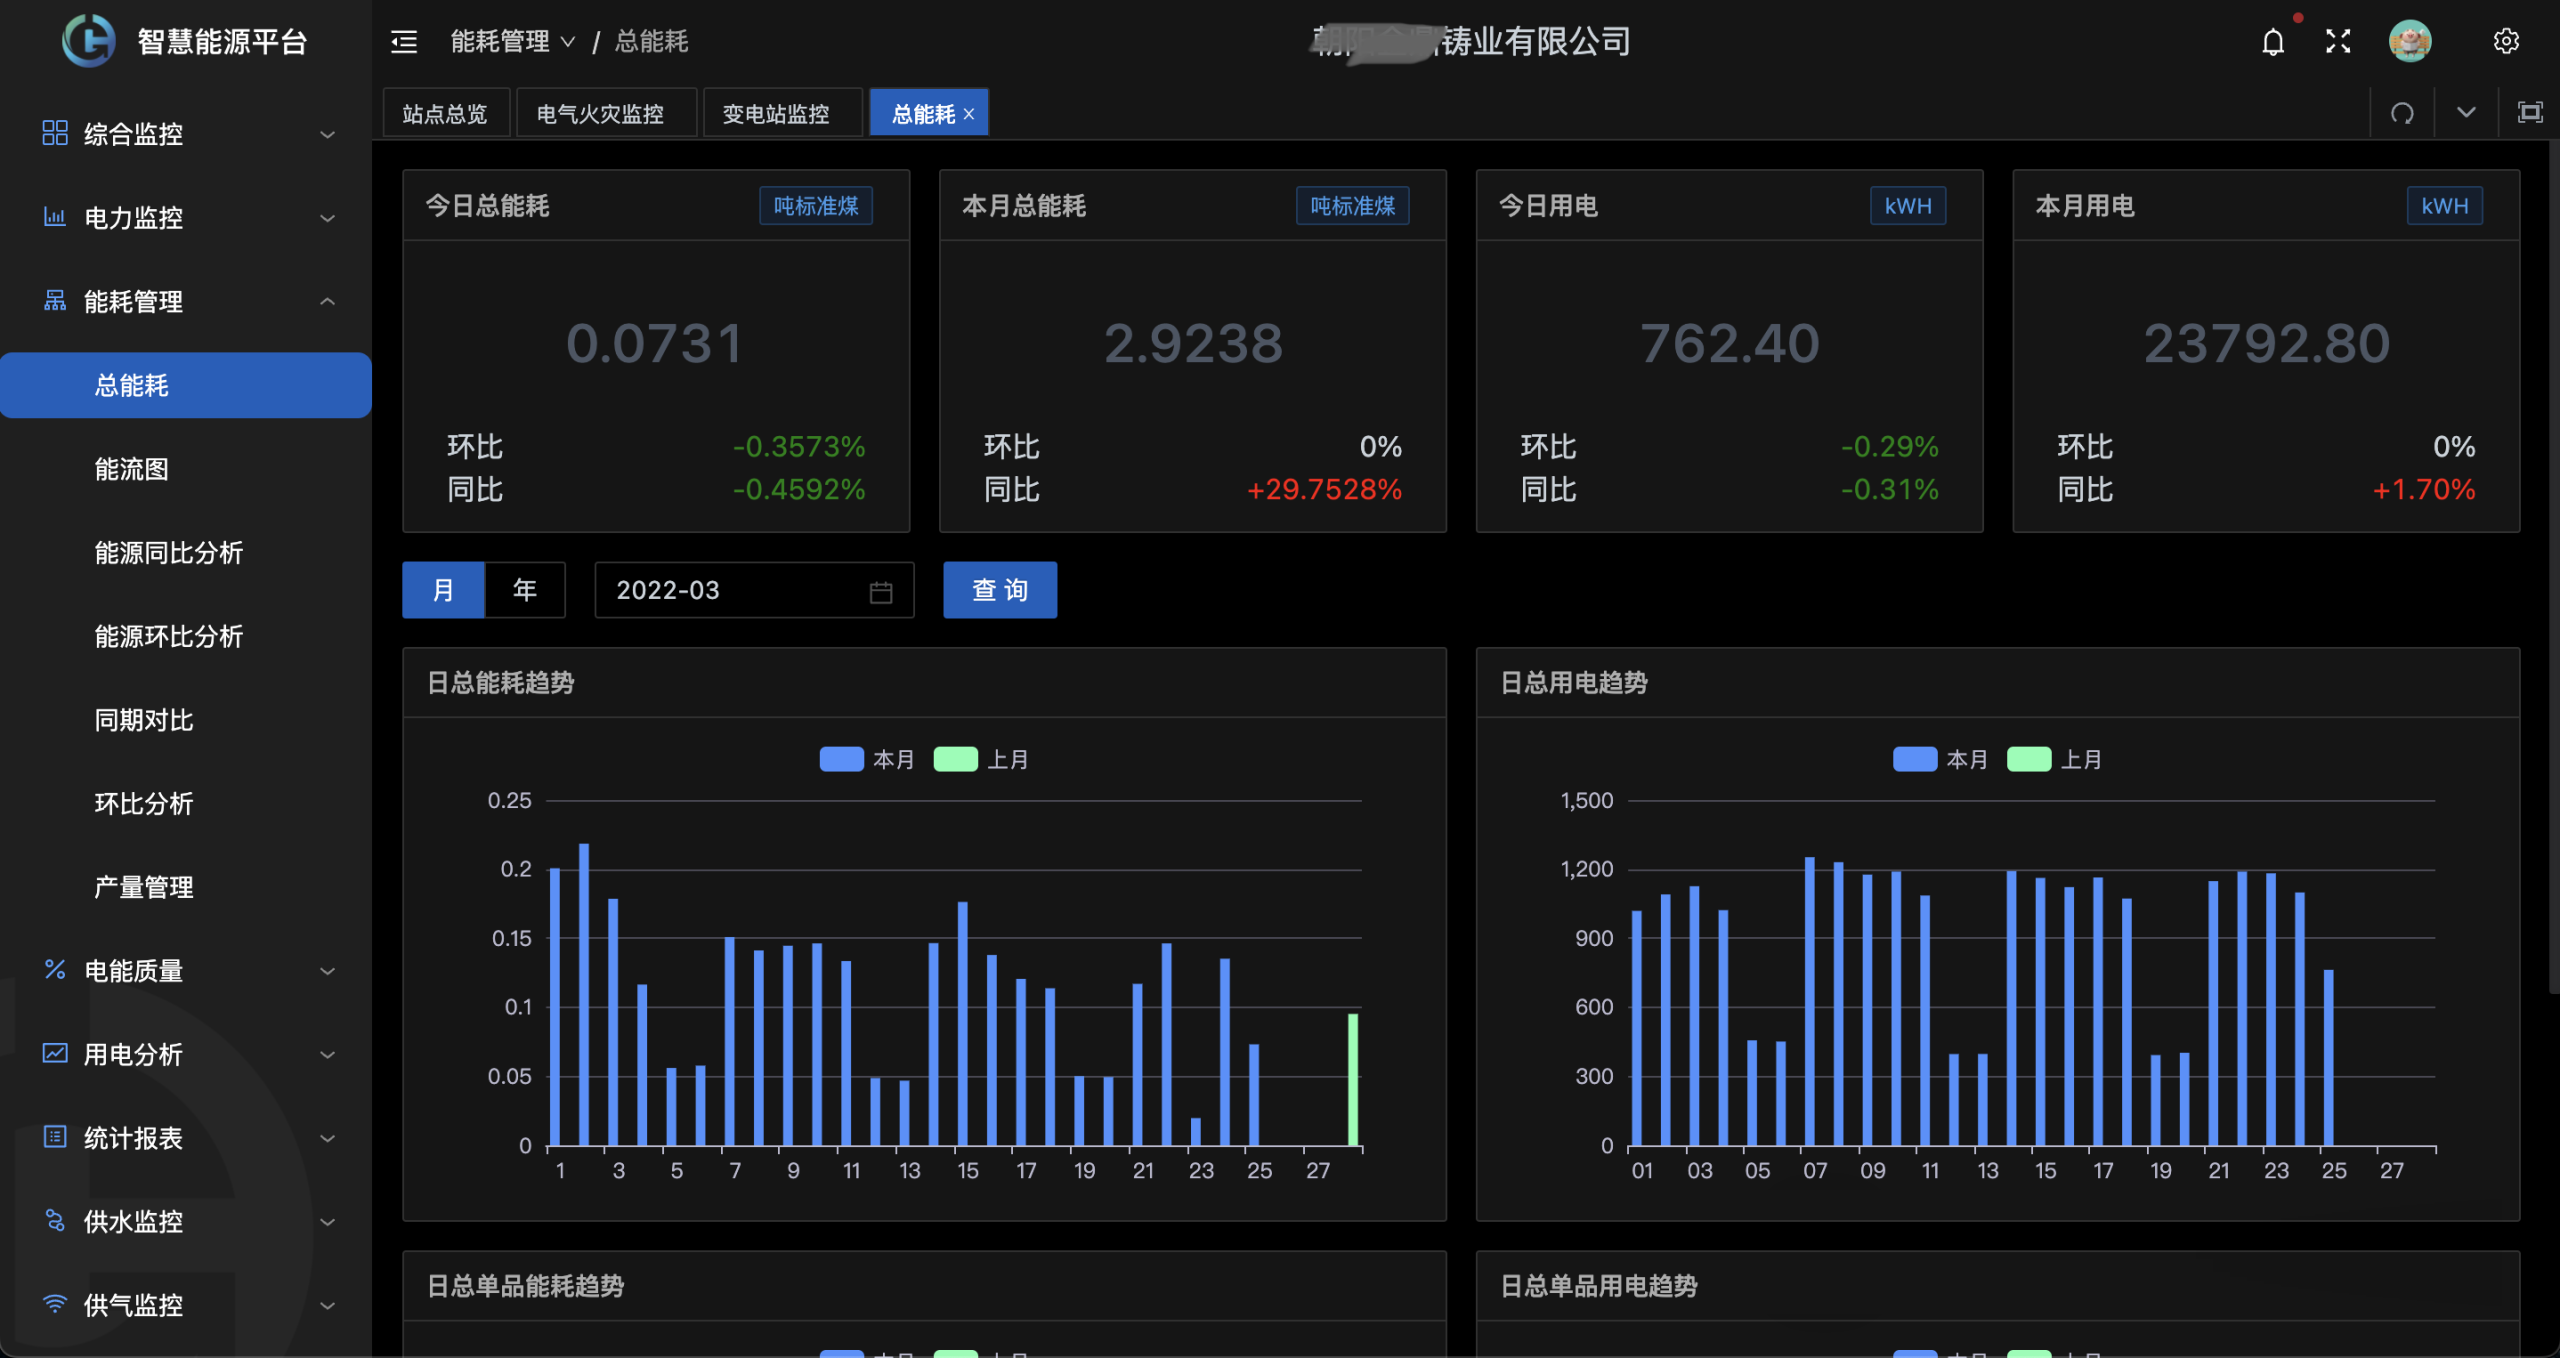
Task: Select the 月 period toggle
Action: point(443,590)
